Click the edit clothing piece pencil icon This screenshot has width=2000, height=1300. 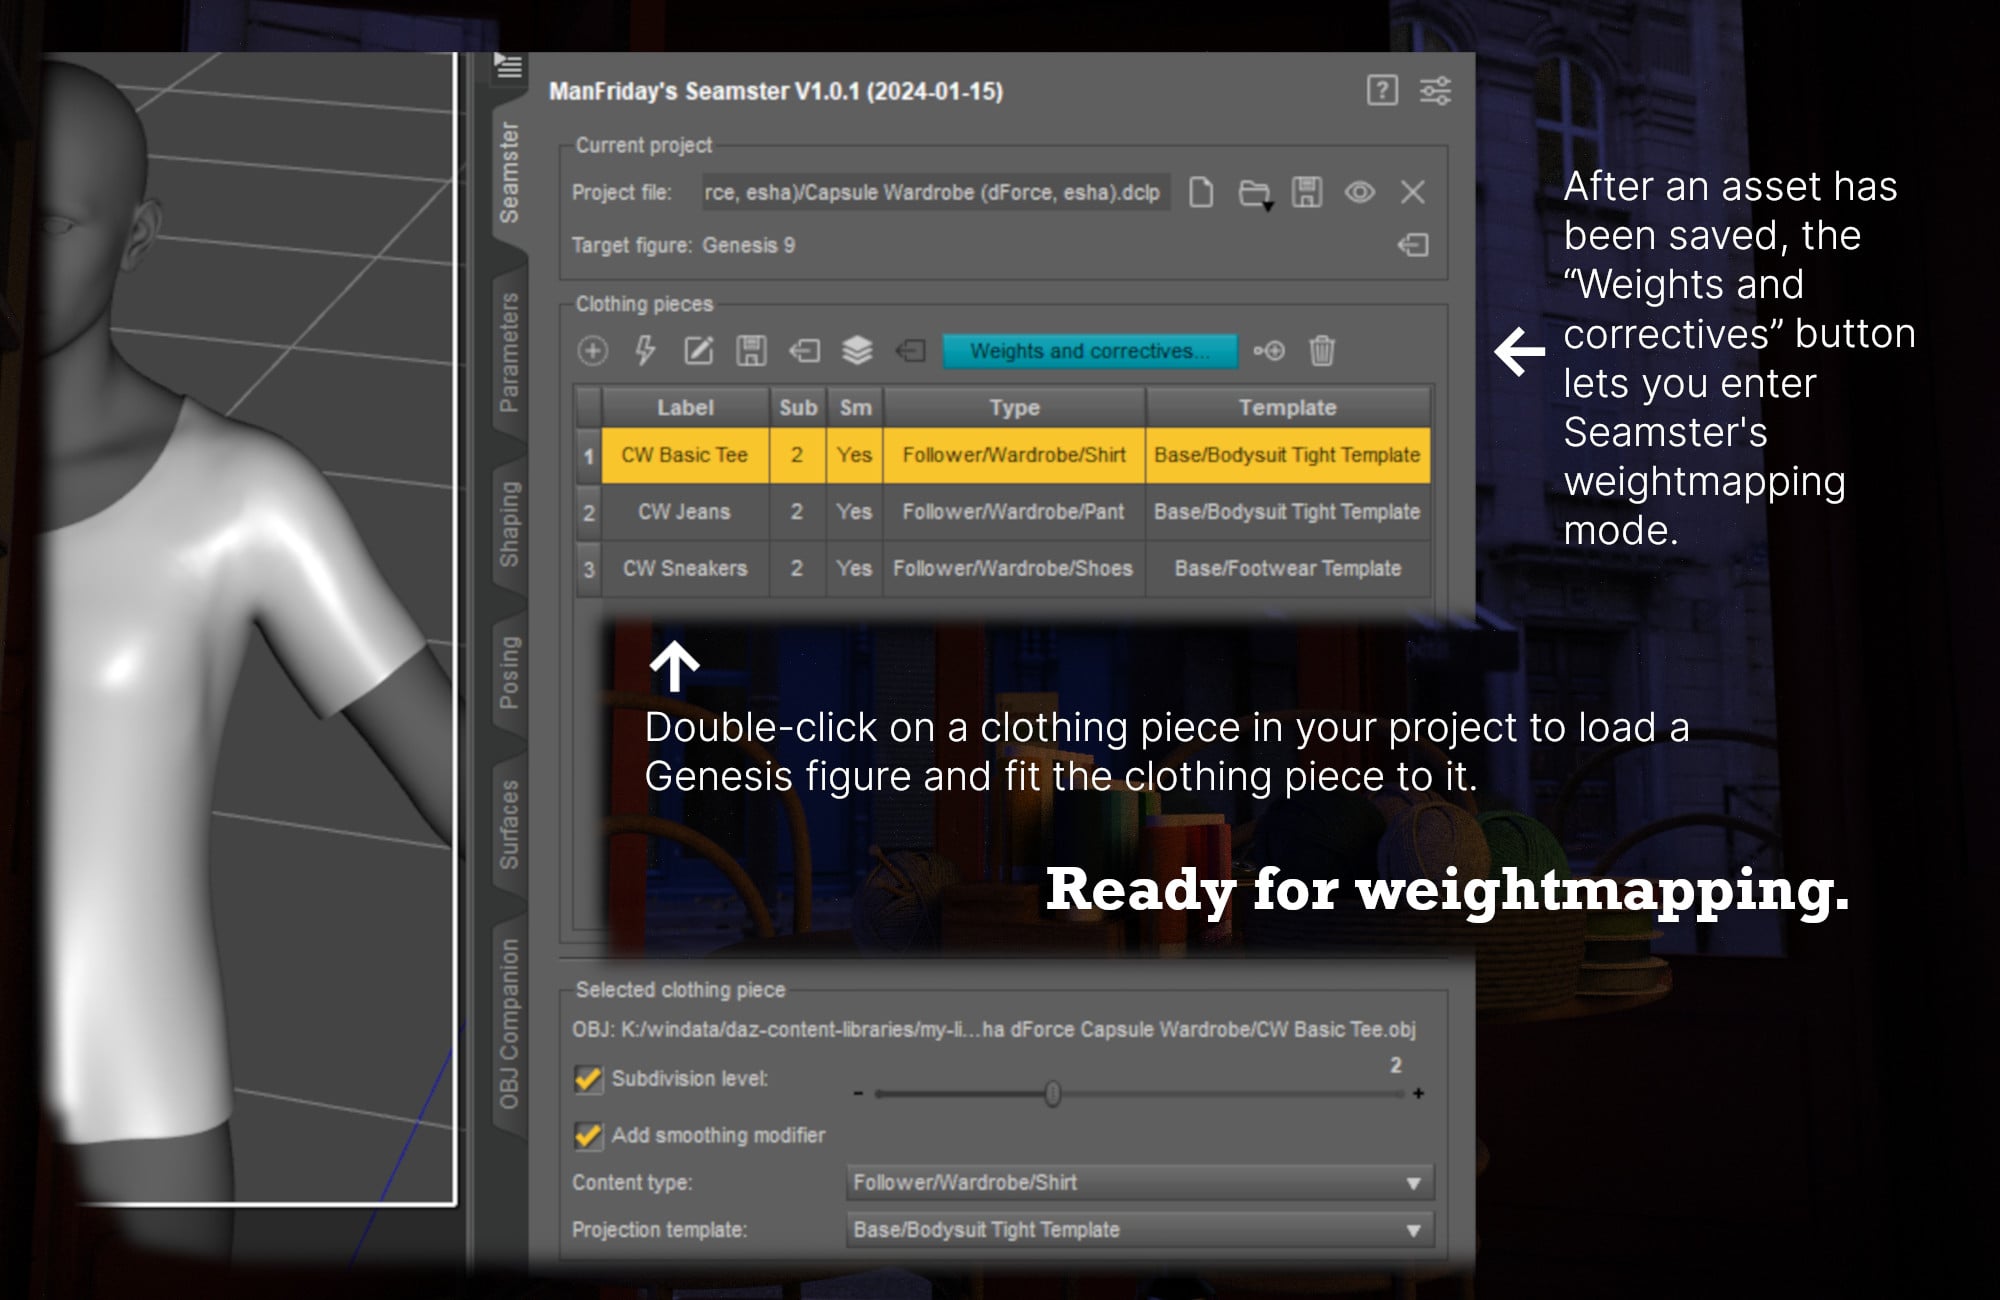pyautogui.click(x=698, y=351)
